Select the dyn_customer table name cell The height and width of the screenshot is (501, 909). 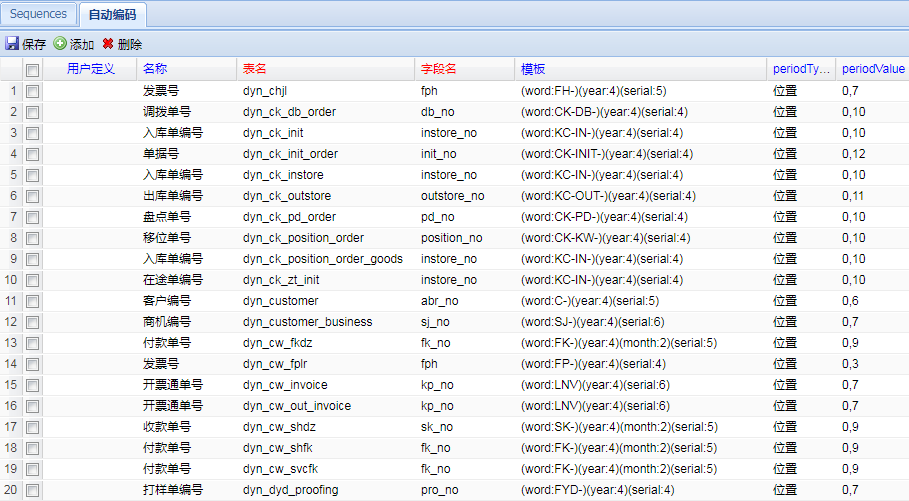281,301
